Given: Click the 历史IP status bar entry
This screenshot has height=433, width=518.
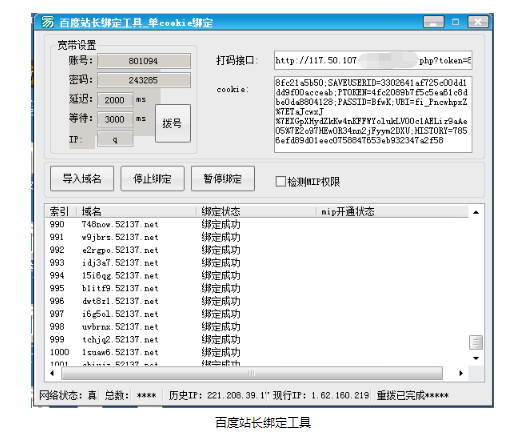Looking at the screenshot, I should [218, 395].
